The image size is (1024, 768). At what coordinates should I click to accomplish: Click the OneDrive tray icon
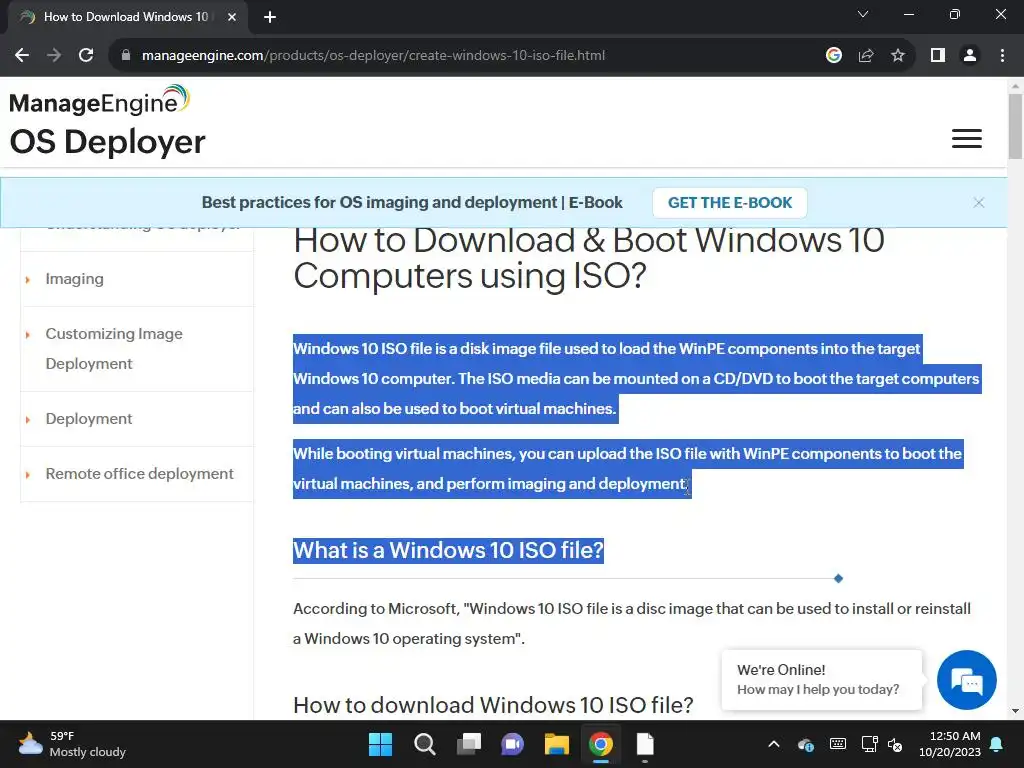(x=806, y=744)
